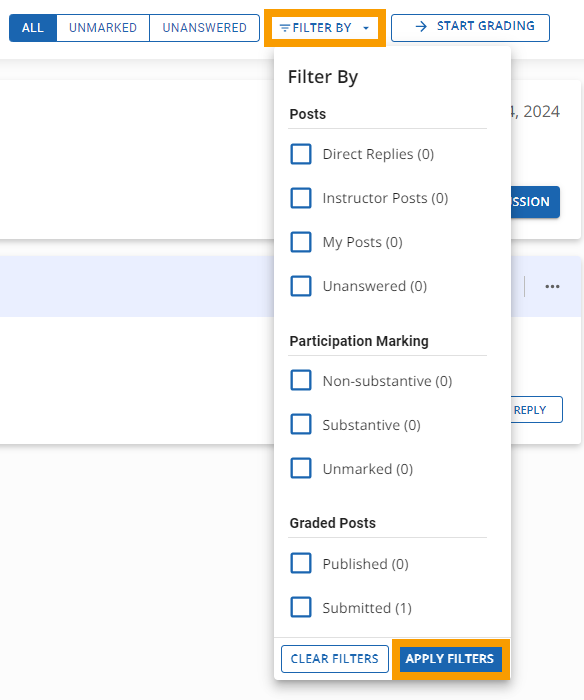Click the Clear Filters button
The image size is (584, 700).
coord(335,659)
